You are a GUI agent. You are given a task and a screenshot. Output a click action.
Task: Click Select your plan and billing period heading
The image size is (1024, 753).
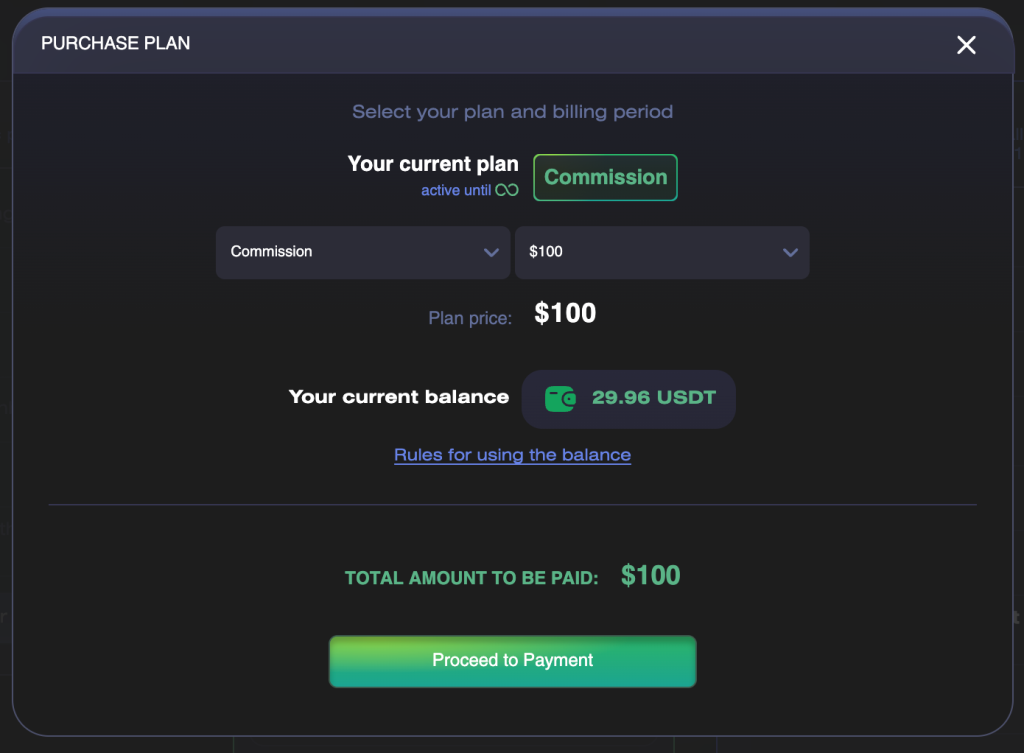(x=513, y=112)
